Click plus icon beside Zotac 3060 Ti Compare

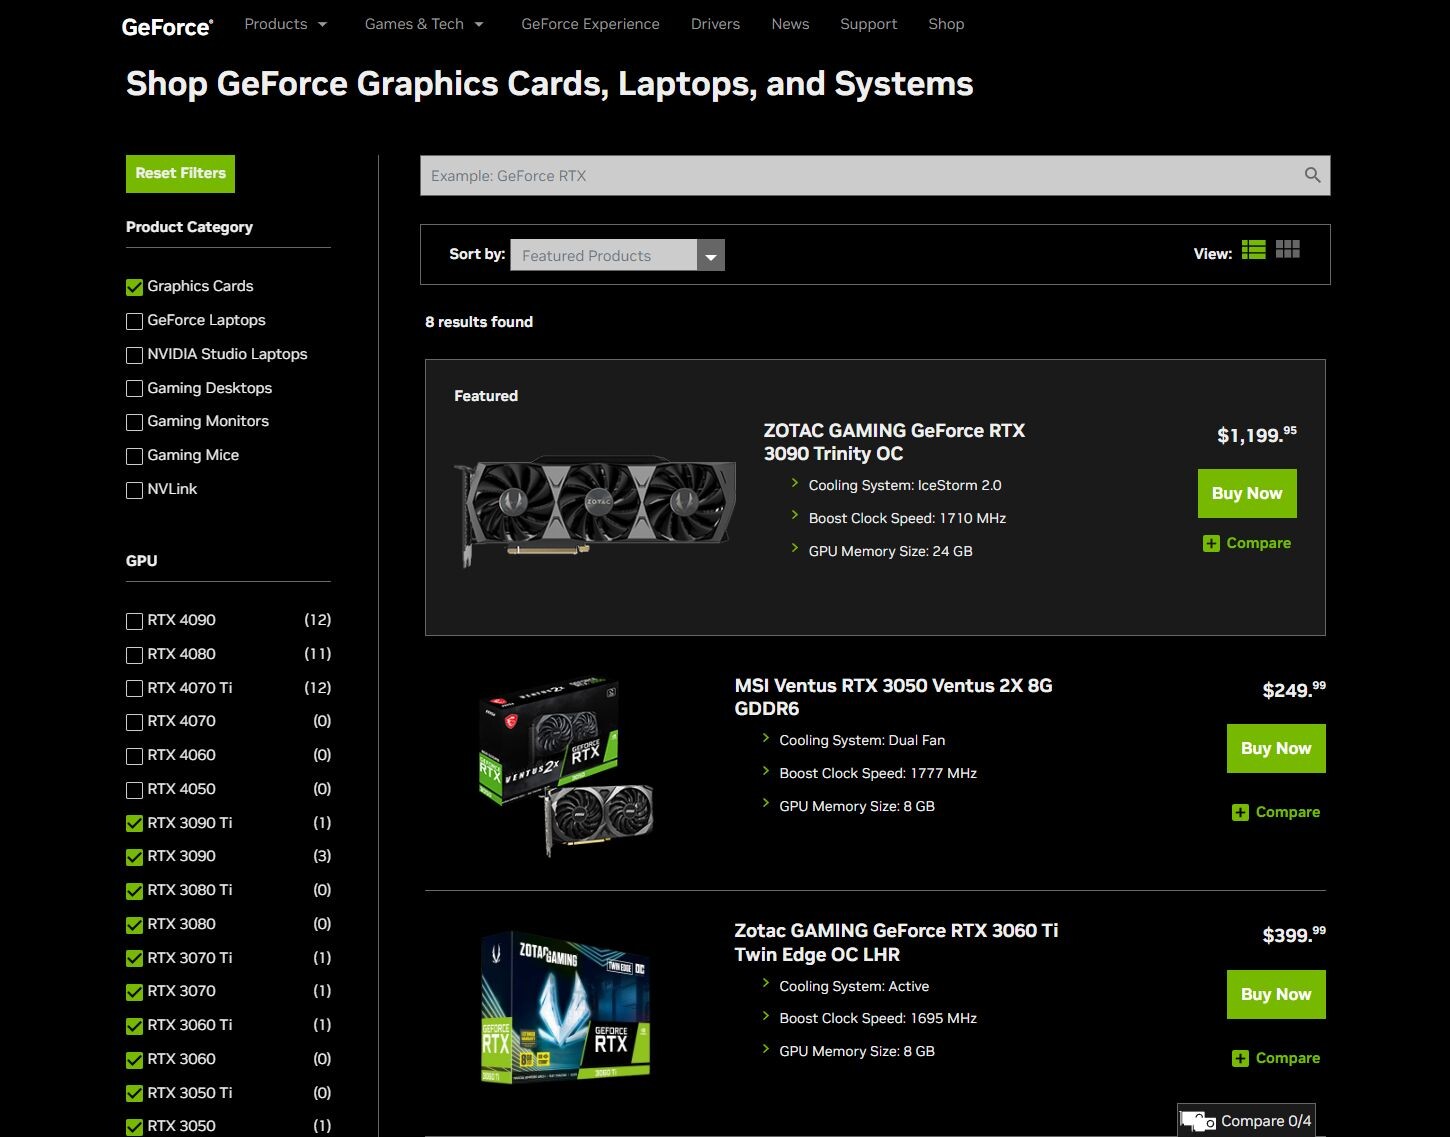(x=1240, y=1059)
